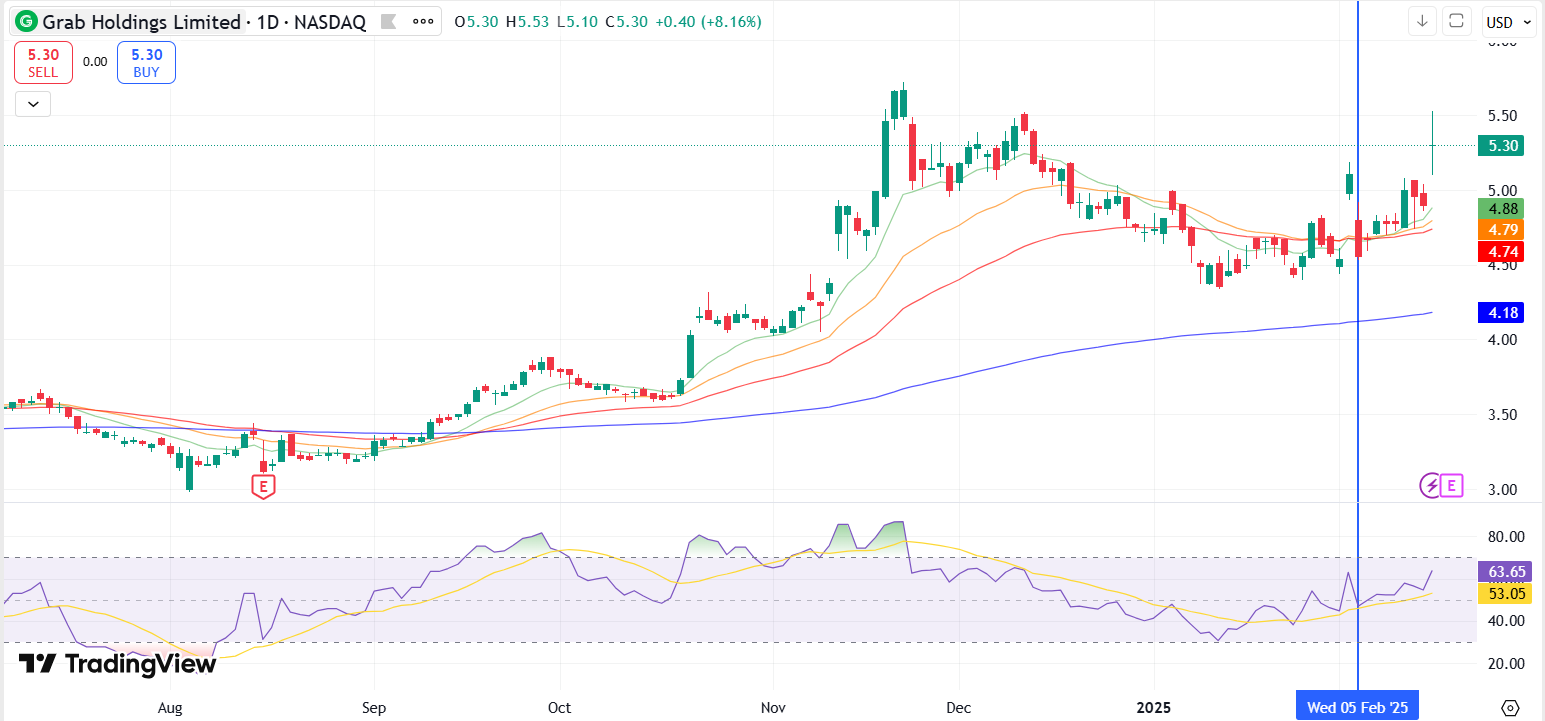This screenshot has width=1545, height=721.
Task: Click the Grab Holdings Limited symbol name
Action: click(x=142, y=21)
